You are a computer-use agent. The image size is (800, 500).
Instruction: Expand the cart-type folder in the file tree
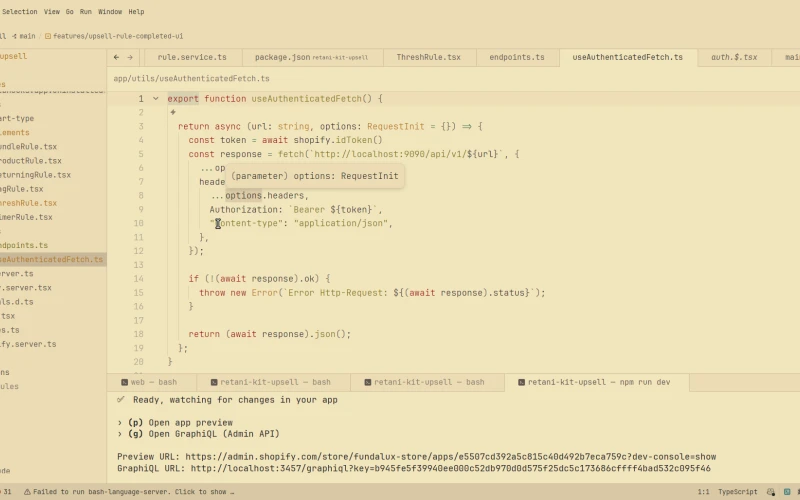(x=17, y=118)
